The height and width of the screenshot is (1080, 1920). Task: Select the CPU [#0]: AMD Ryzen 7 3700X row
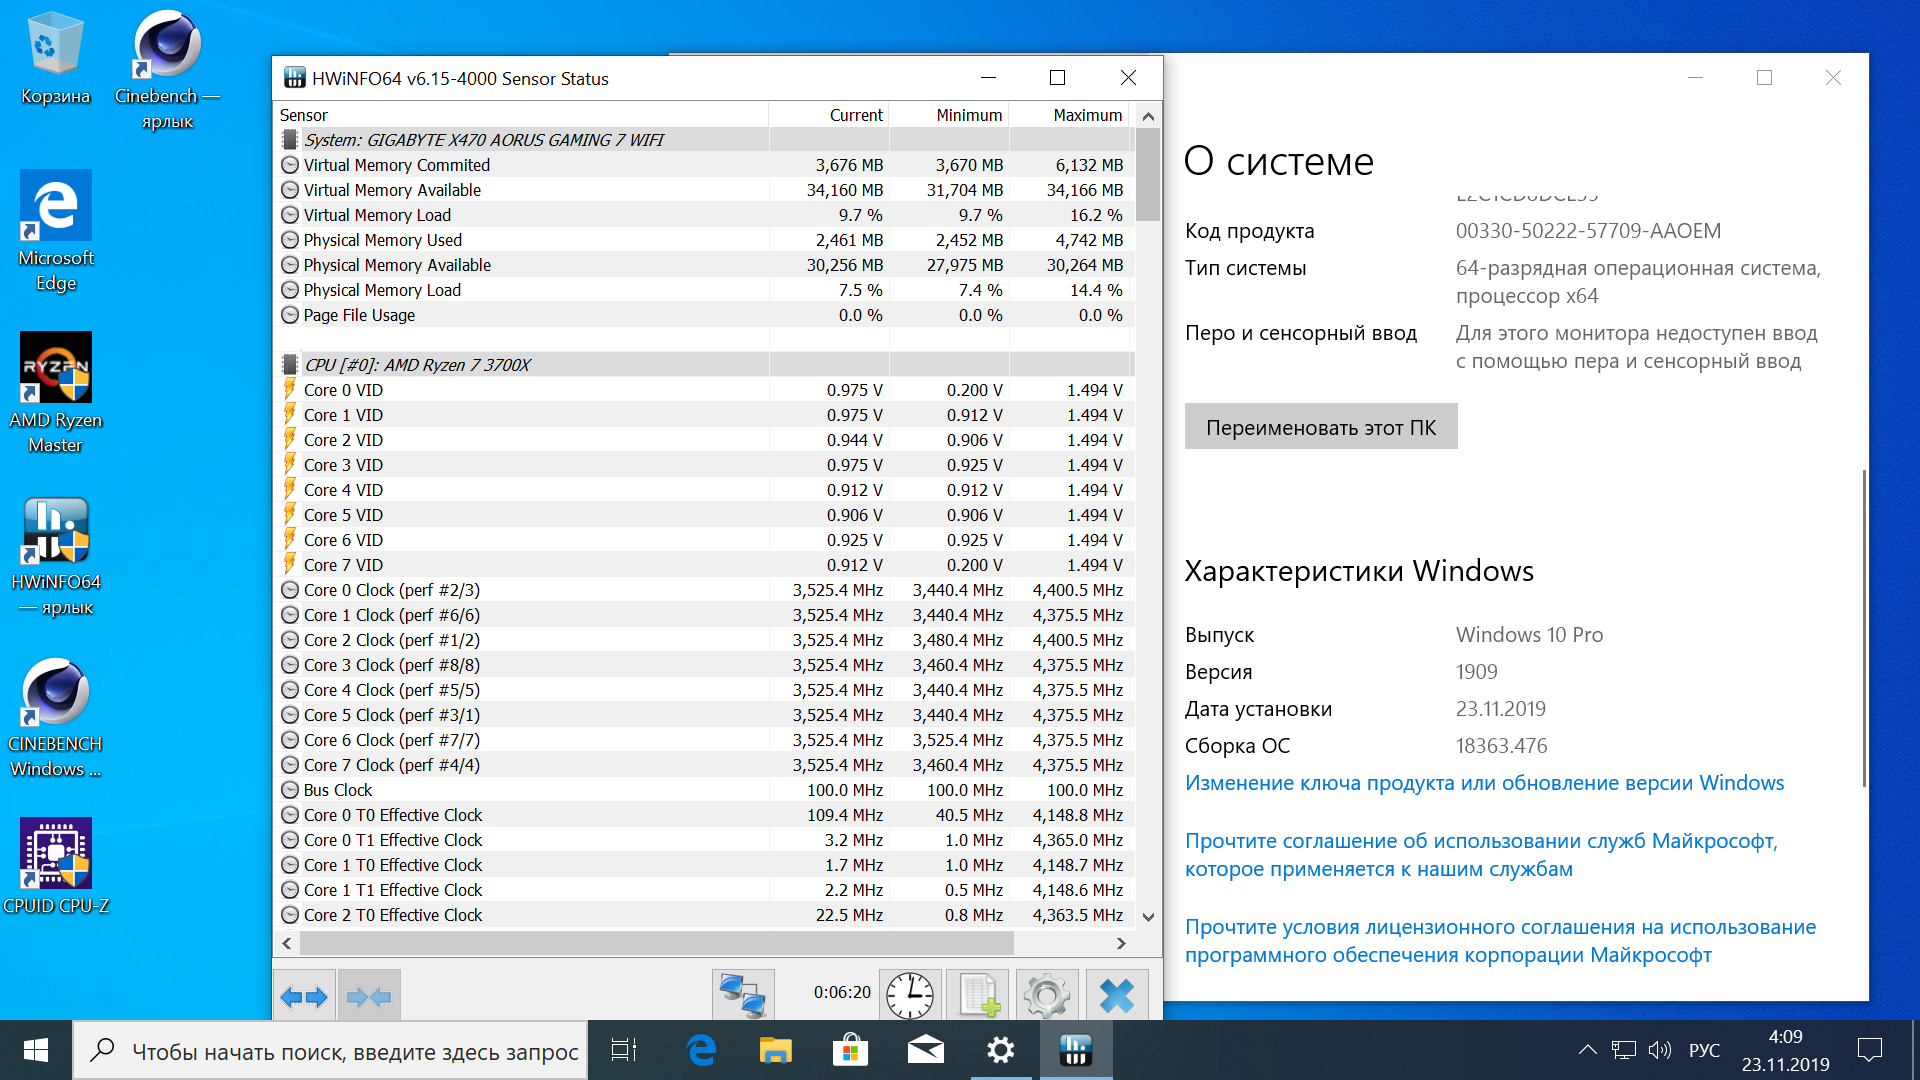click(417, 365)
